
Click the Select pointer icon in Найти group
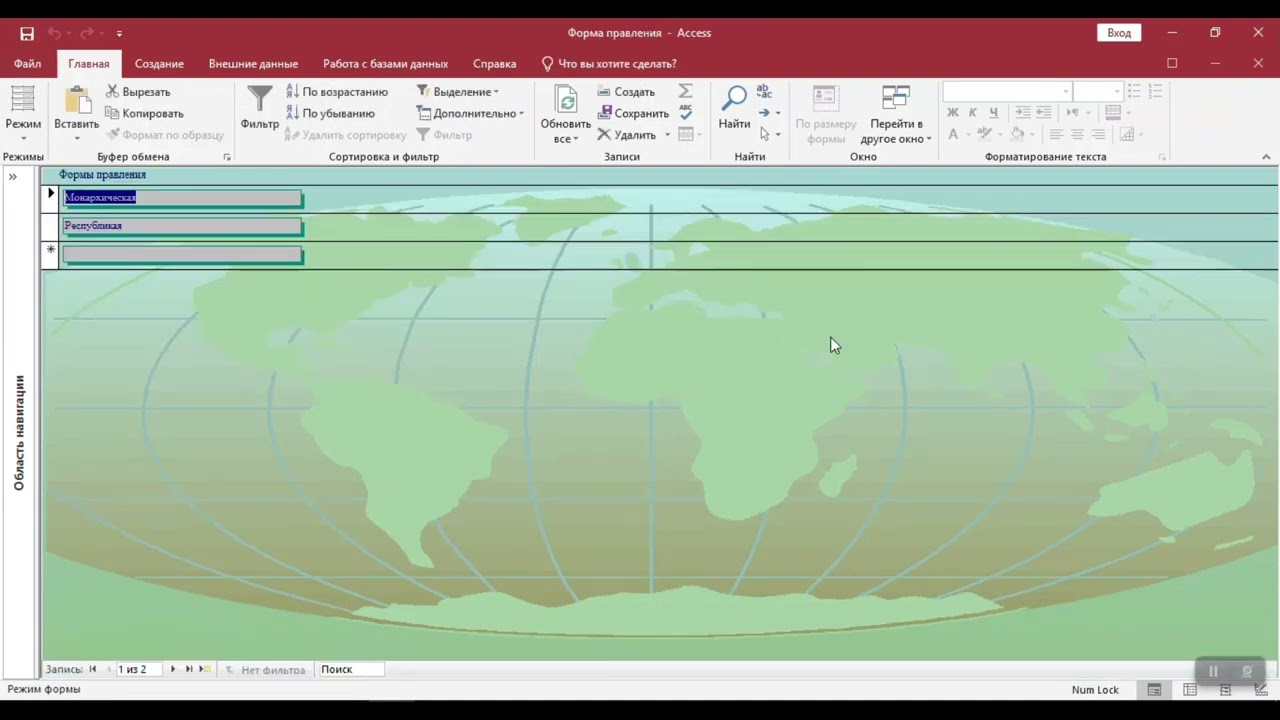(764, 134)
